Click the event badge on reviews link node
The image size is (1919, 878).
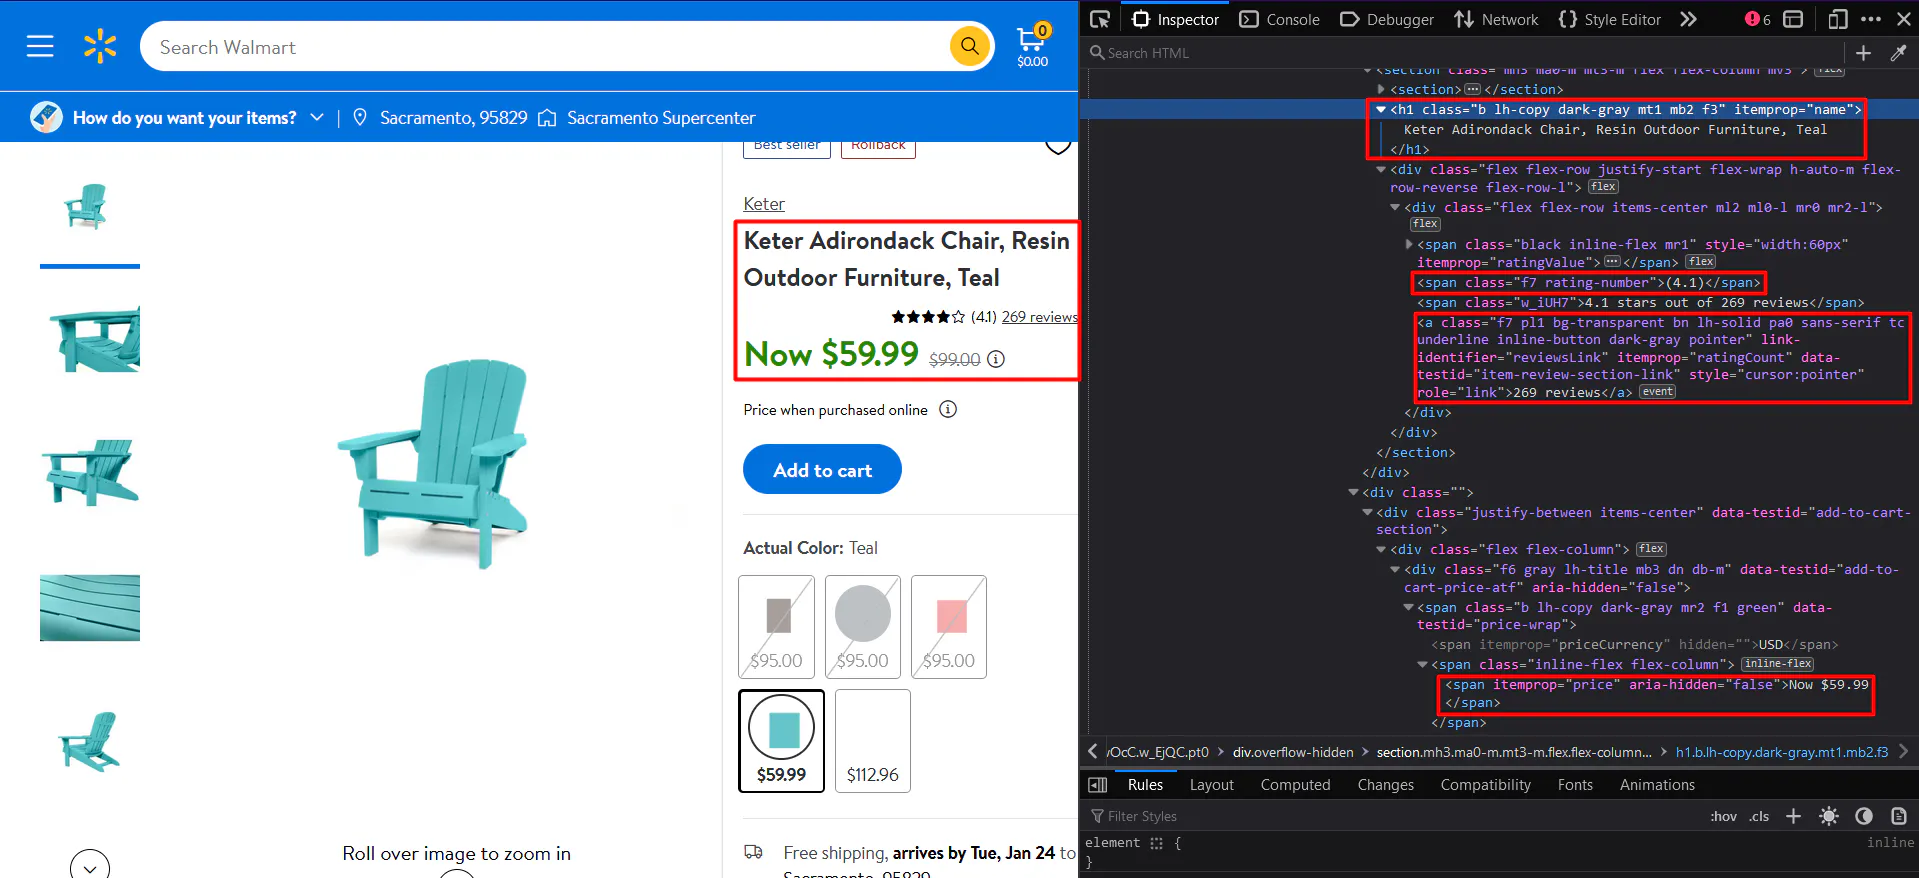(x=1657, y=392)
